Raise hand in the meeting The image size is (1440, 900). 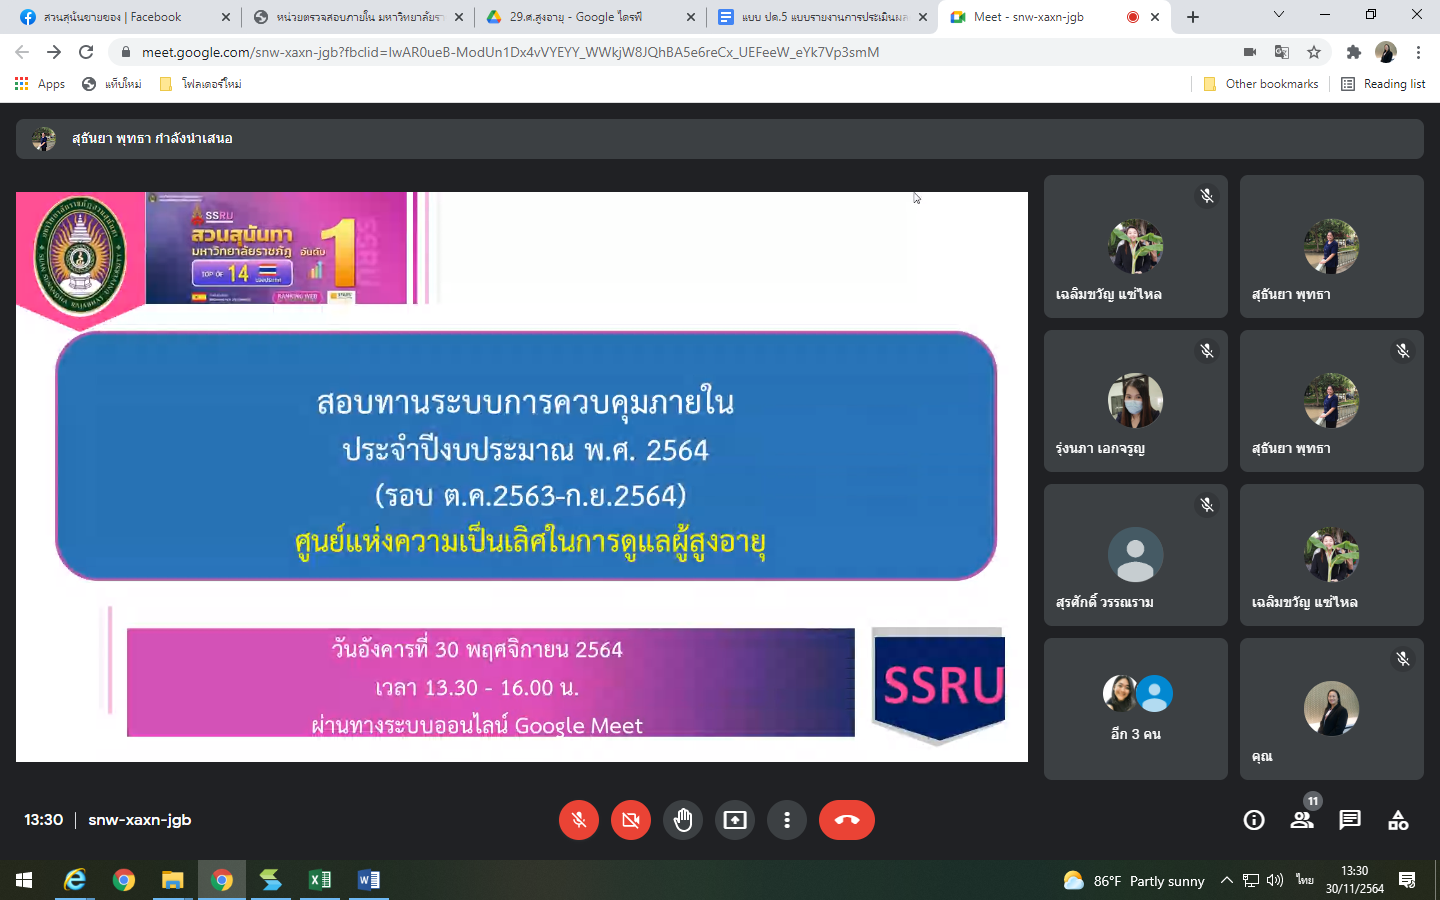coord(683,820)
